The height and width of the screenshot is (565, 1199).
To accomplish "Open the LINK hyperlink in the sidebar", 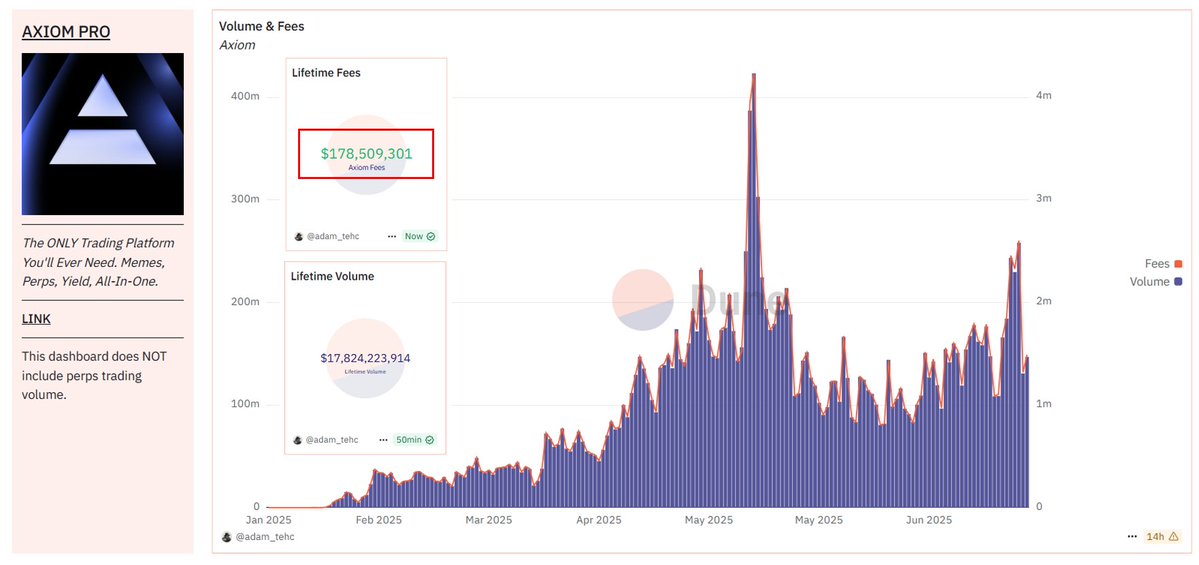I will 36,319.
